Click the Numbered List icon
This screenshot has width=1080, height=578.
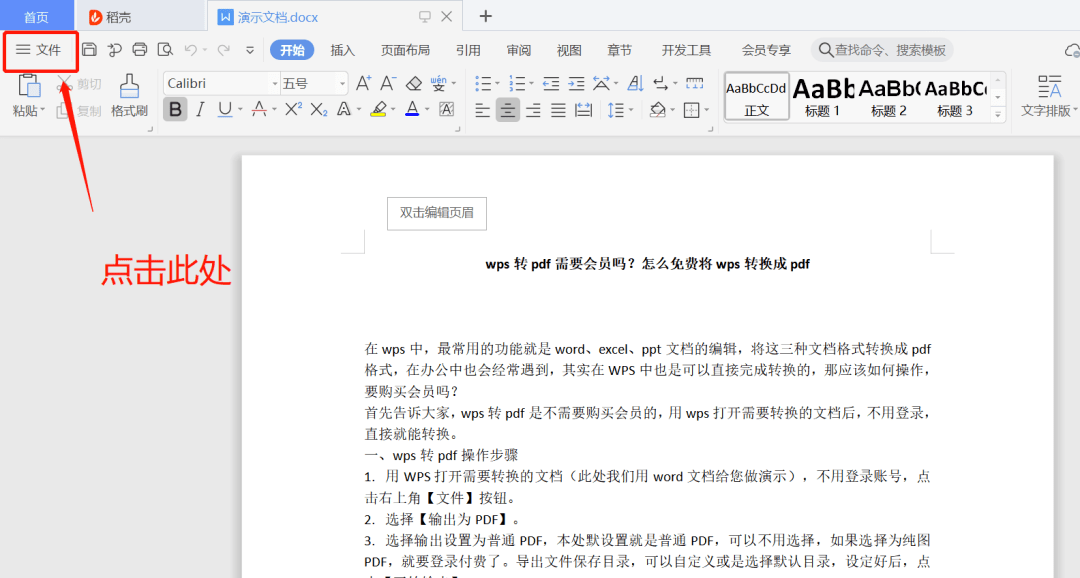click(x=517, y=83)
